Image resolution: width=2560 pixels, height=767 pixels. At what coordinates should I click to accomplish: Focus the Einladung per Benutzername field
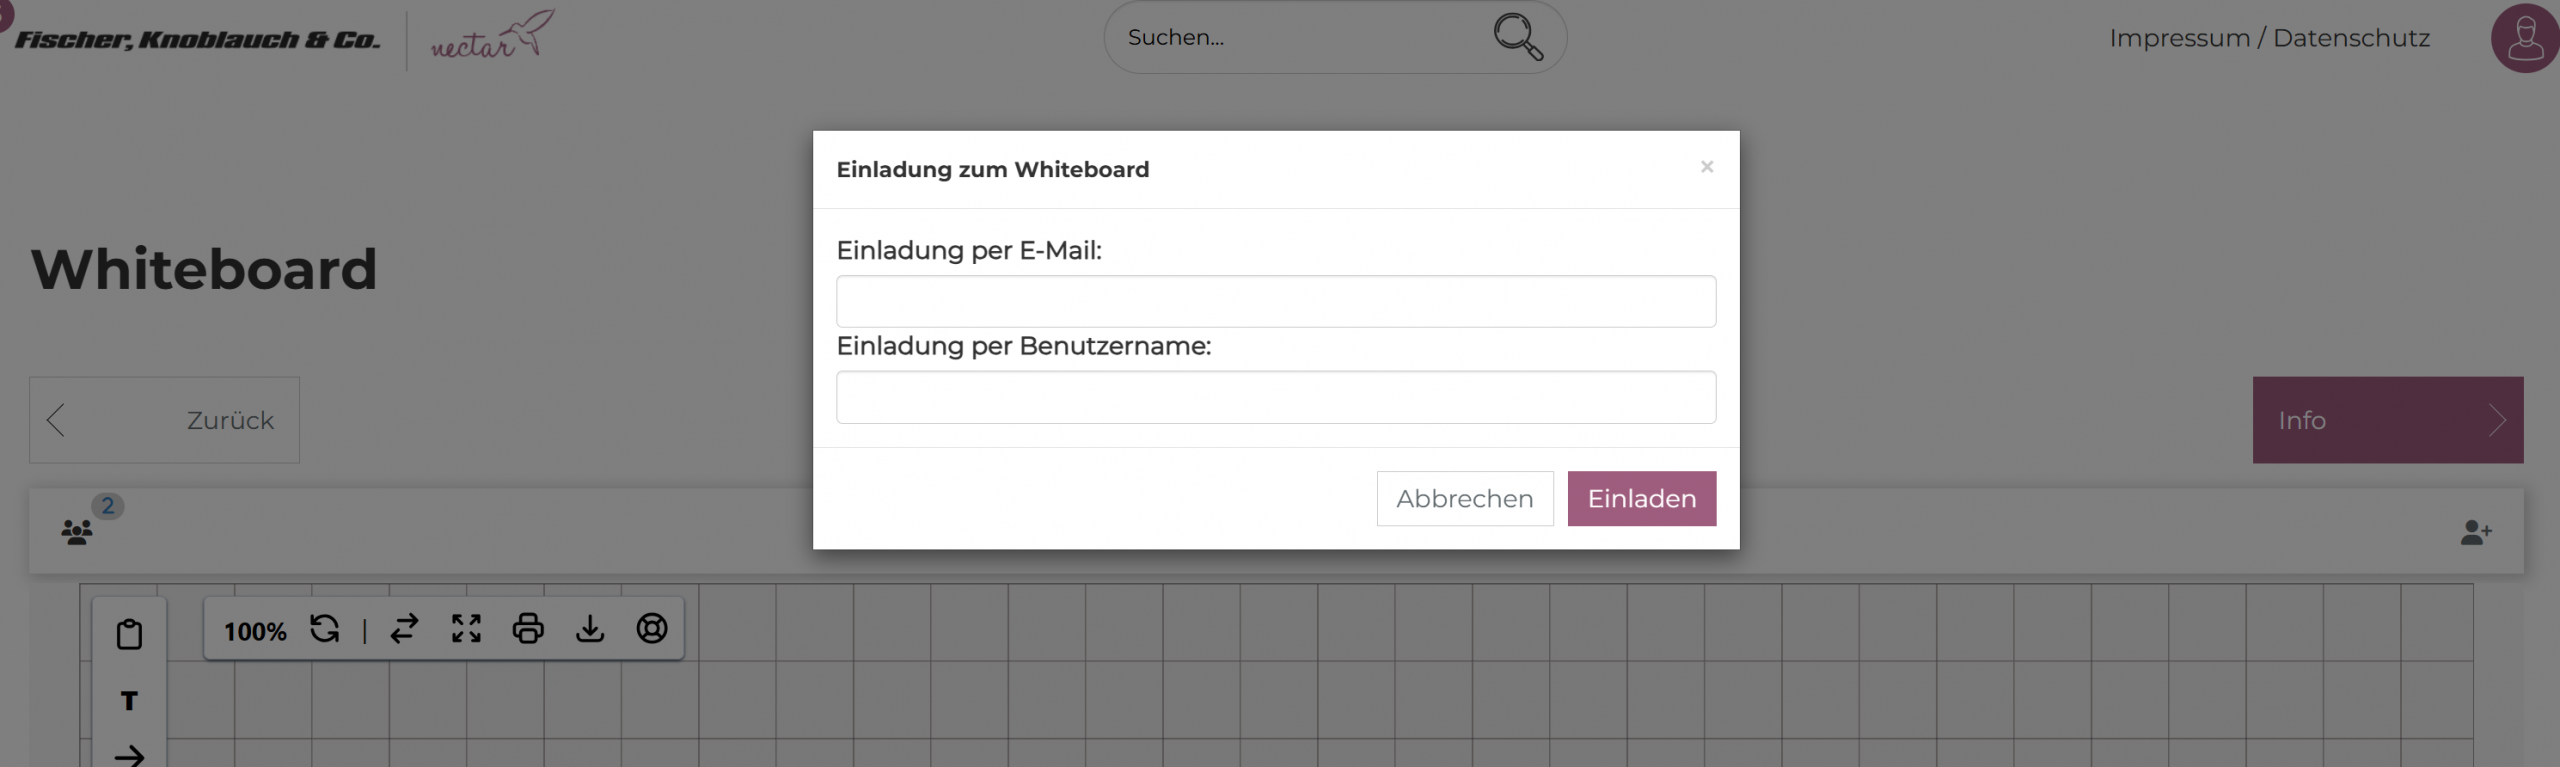coord(1276,397)
